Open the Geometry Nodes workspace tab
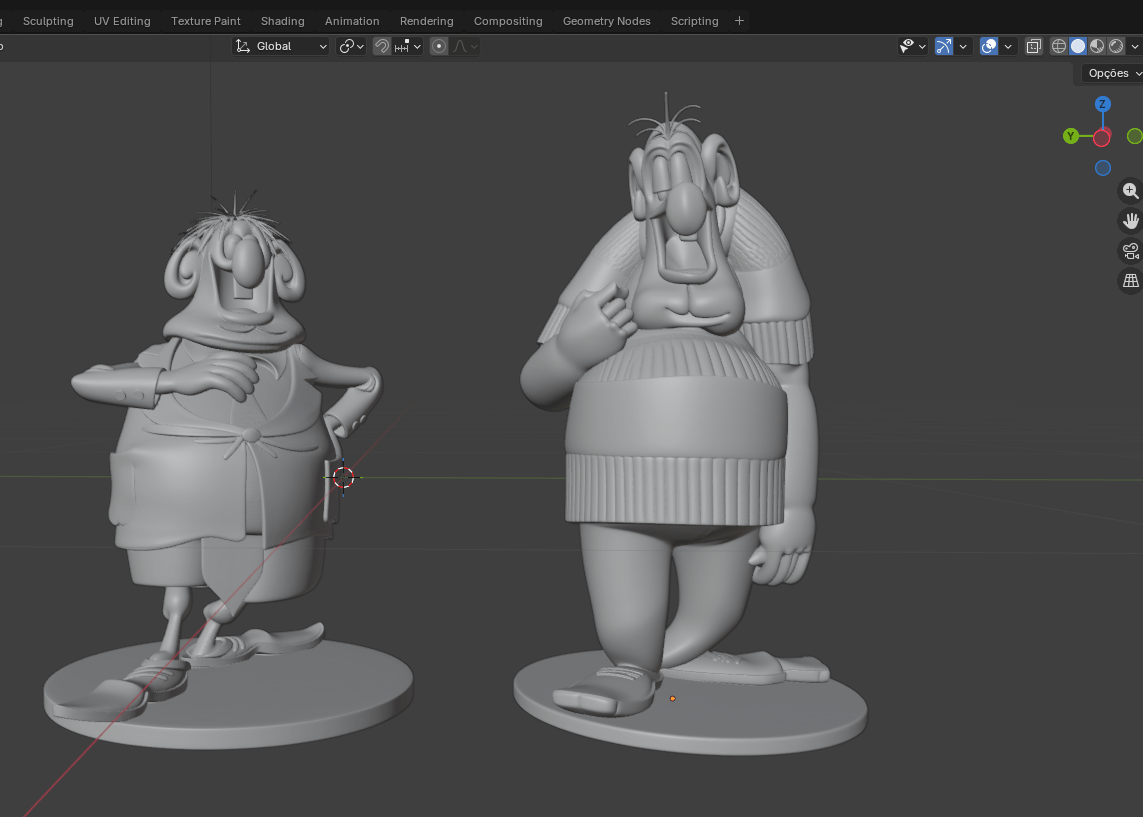The height and width of the screenshot is (817, 1143). click(x=606, y=21)
